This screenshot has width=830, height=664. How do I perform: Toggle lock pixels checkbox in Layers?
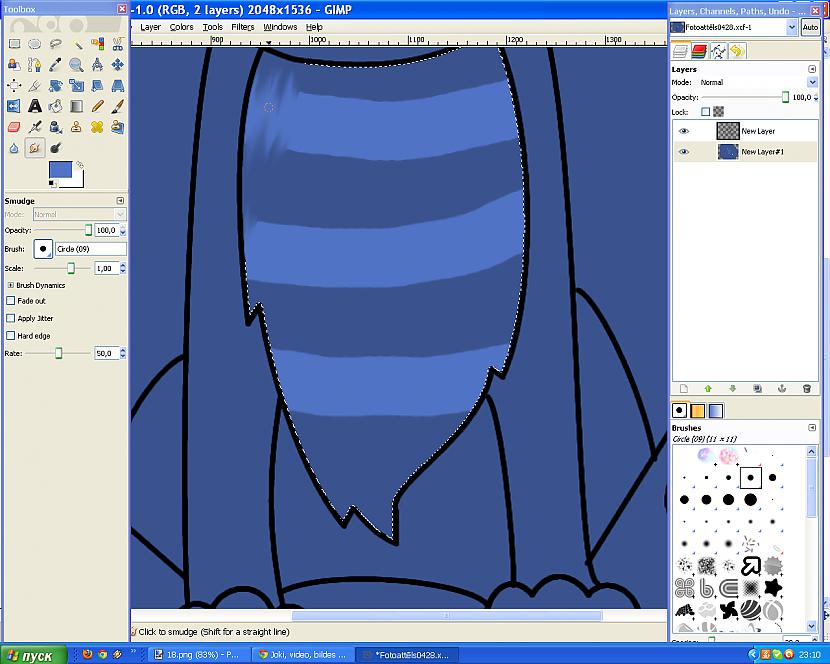click(705, 112)
